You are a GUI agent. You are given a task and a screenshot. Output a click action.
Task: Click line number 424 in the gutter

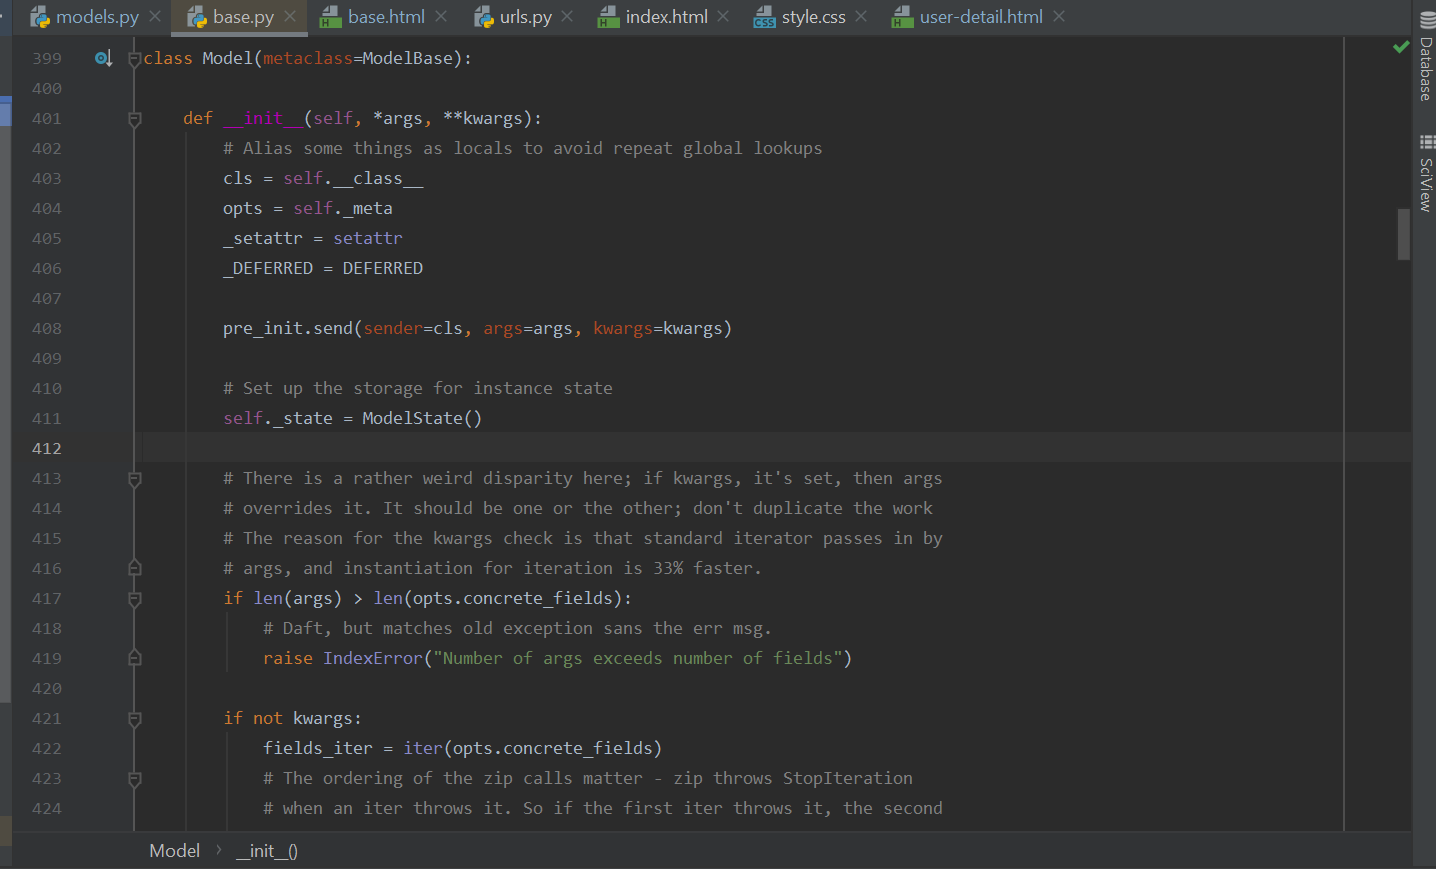click(47, 809)
